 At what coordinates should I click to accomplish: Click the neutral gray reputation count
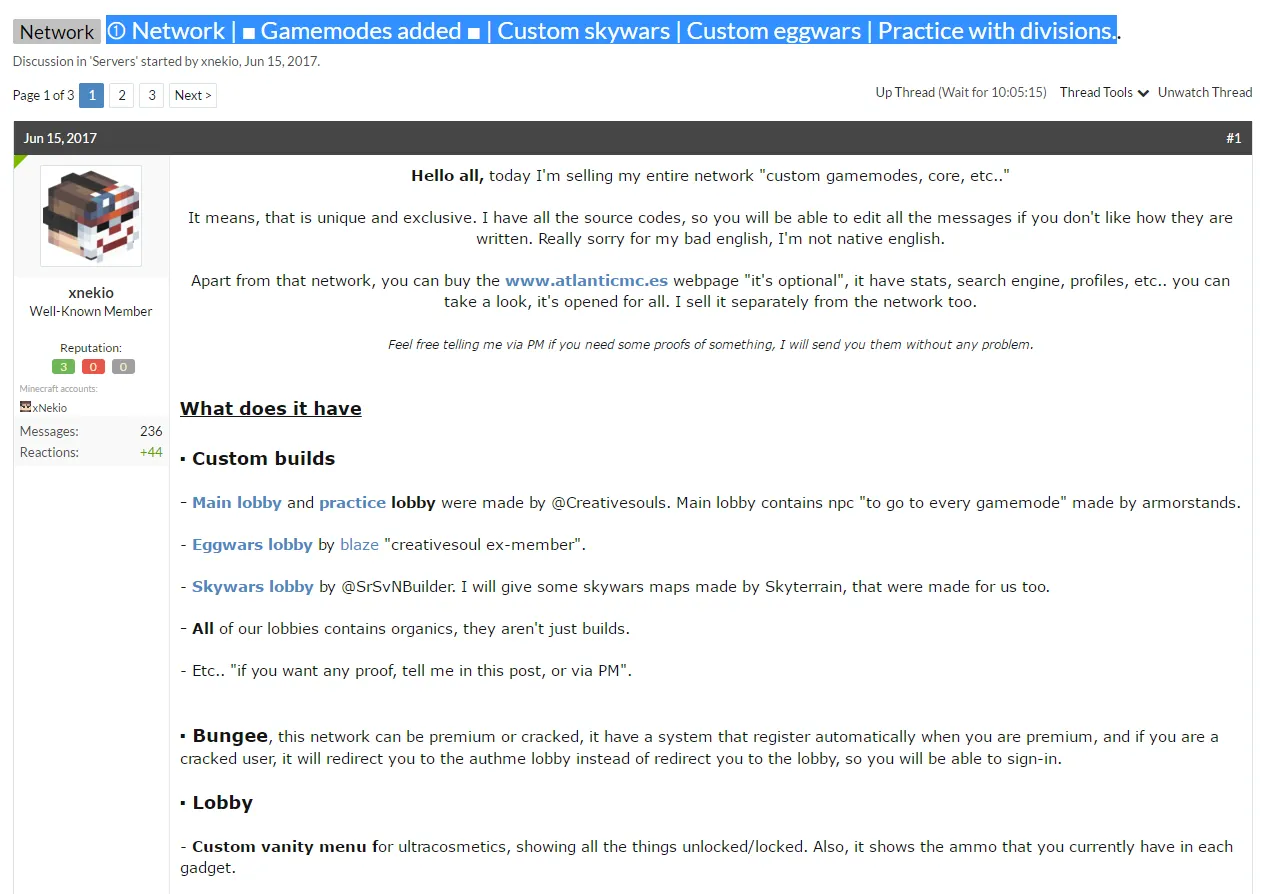[x=123, y=367]
